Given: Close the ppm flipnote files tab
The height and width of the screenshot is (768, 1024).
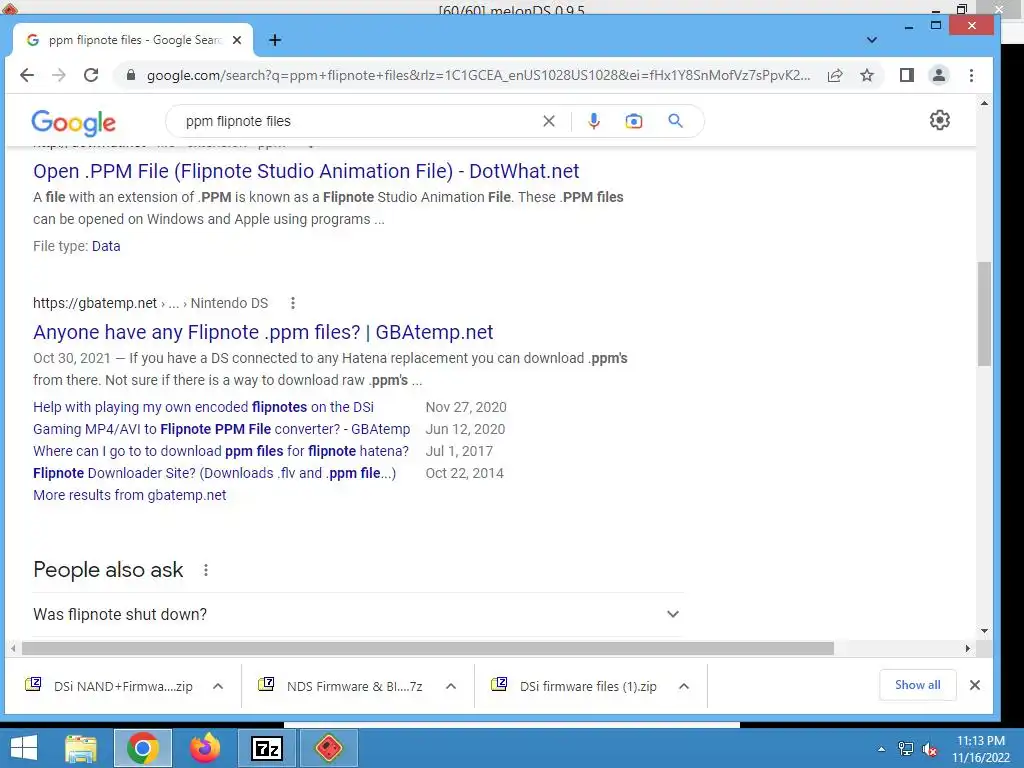Looking at the screenshot, I should tap(237, 40).
